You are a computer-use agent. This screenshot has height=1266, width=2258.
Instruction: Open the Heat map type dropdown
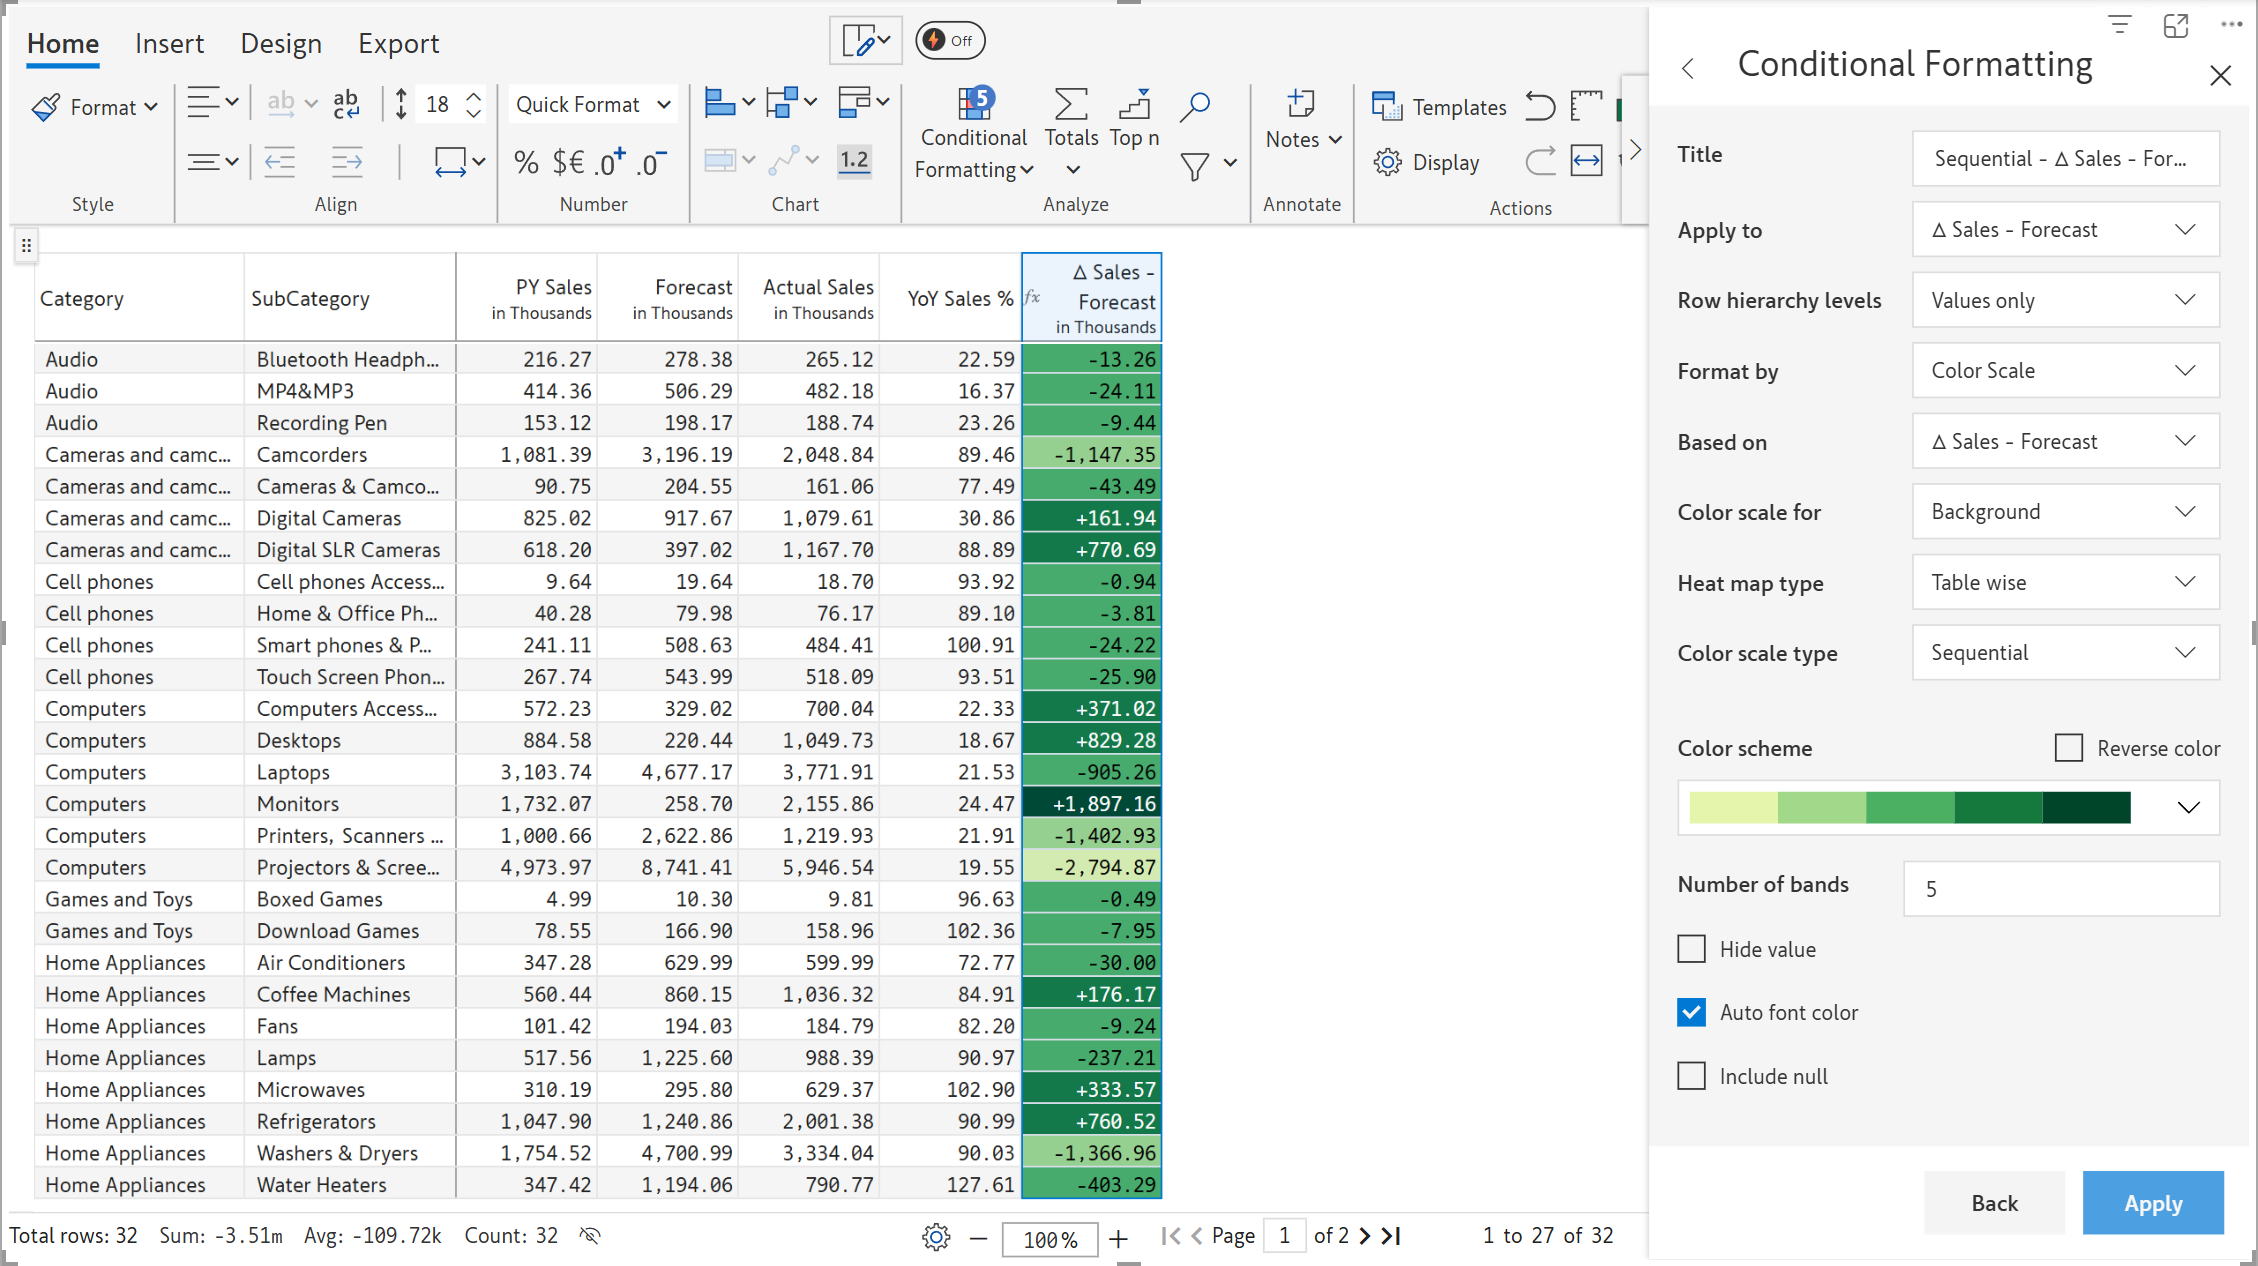pyautogui.click(x=2065, y=583)
